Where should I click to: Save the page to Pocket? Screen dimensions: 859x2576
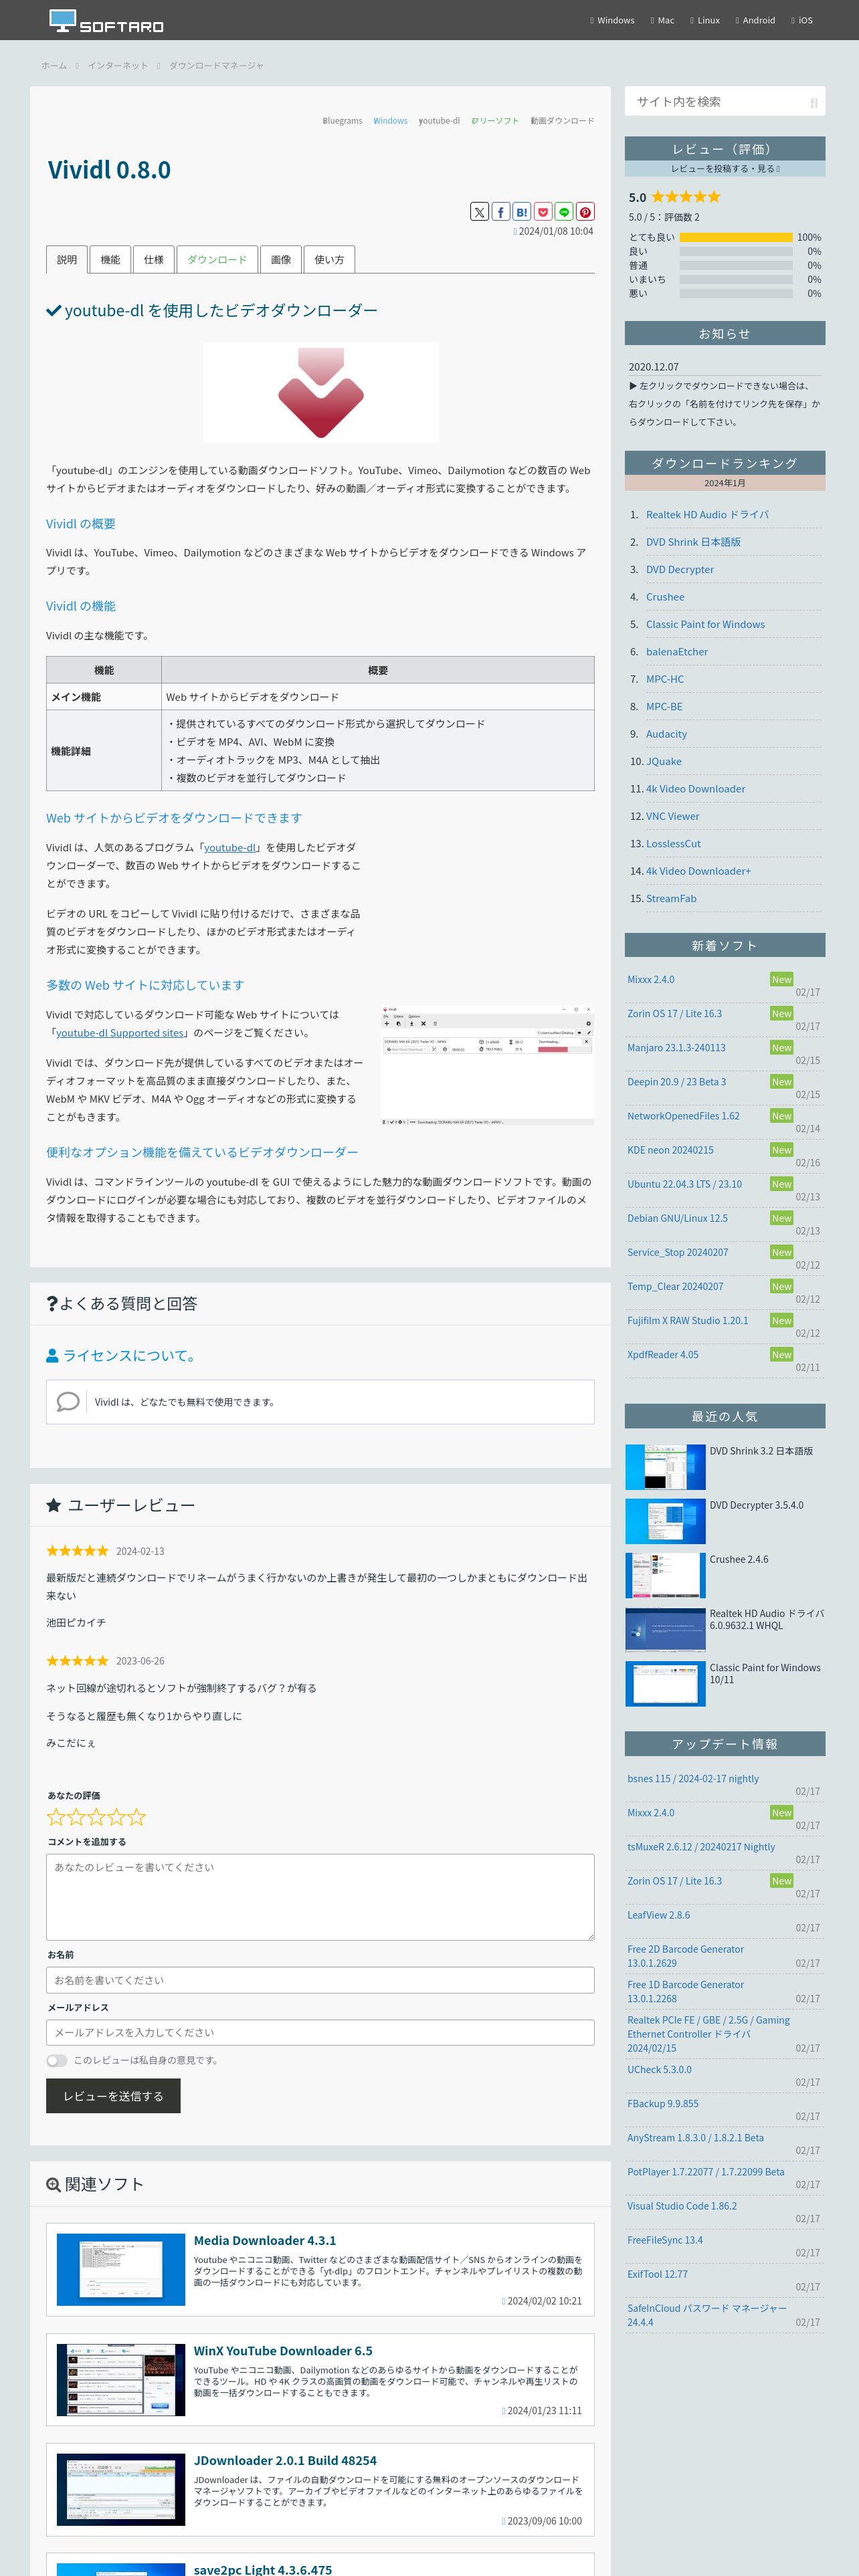pos(543,212)
